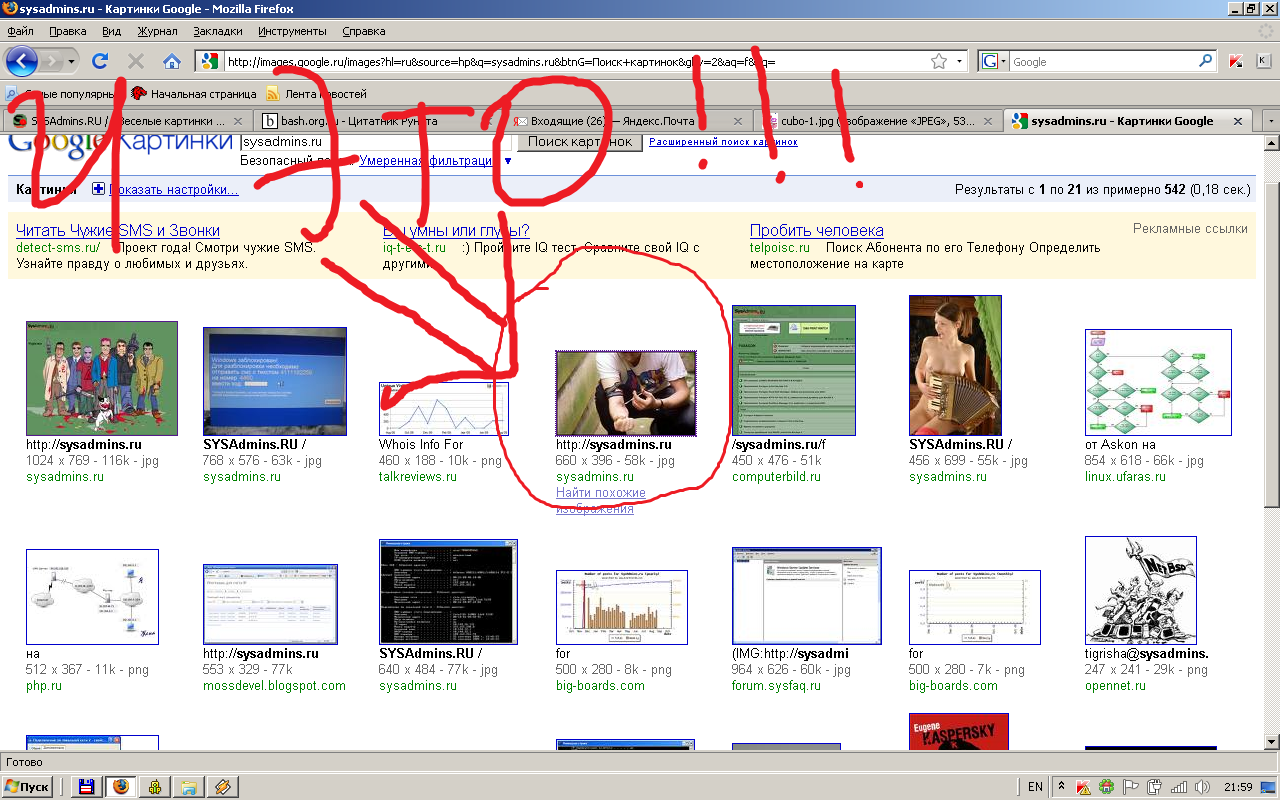1280x800 pixels.
Task: Open the network diagram thumbnail from php.ru
Action: [x=92, y=597]
